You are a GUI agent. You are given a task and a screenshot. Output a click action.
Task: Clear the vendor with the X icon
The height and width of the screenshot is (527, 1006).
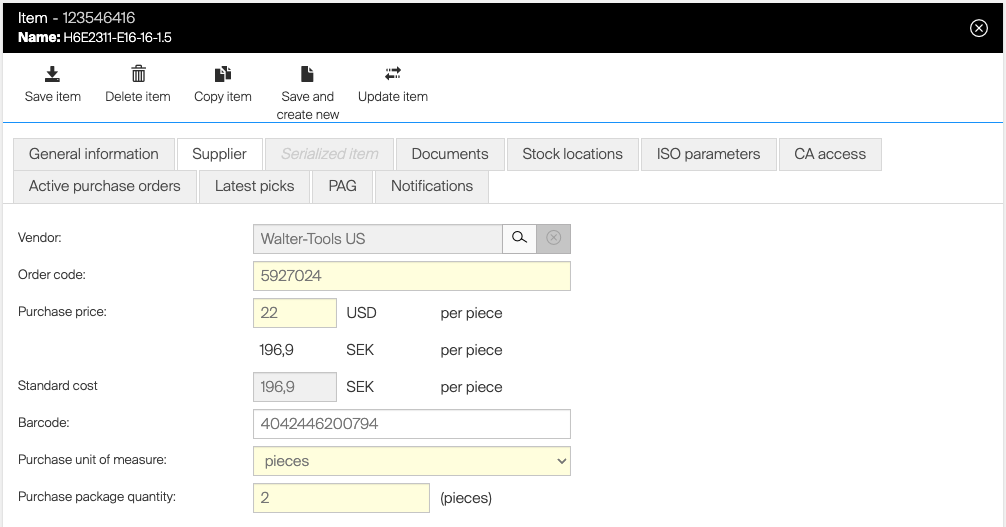tap(553, 239)
